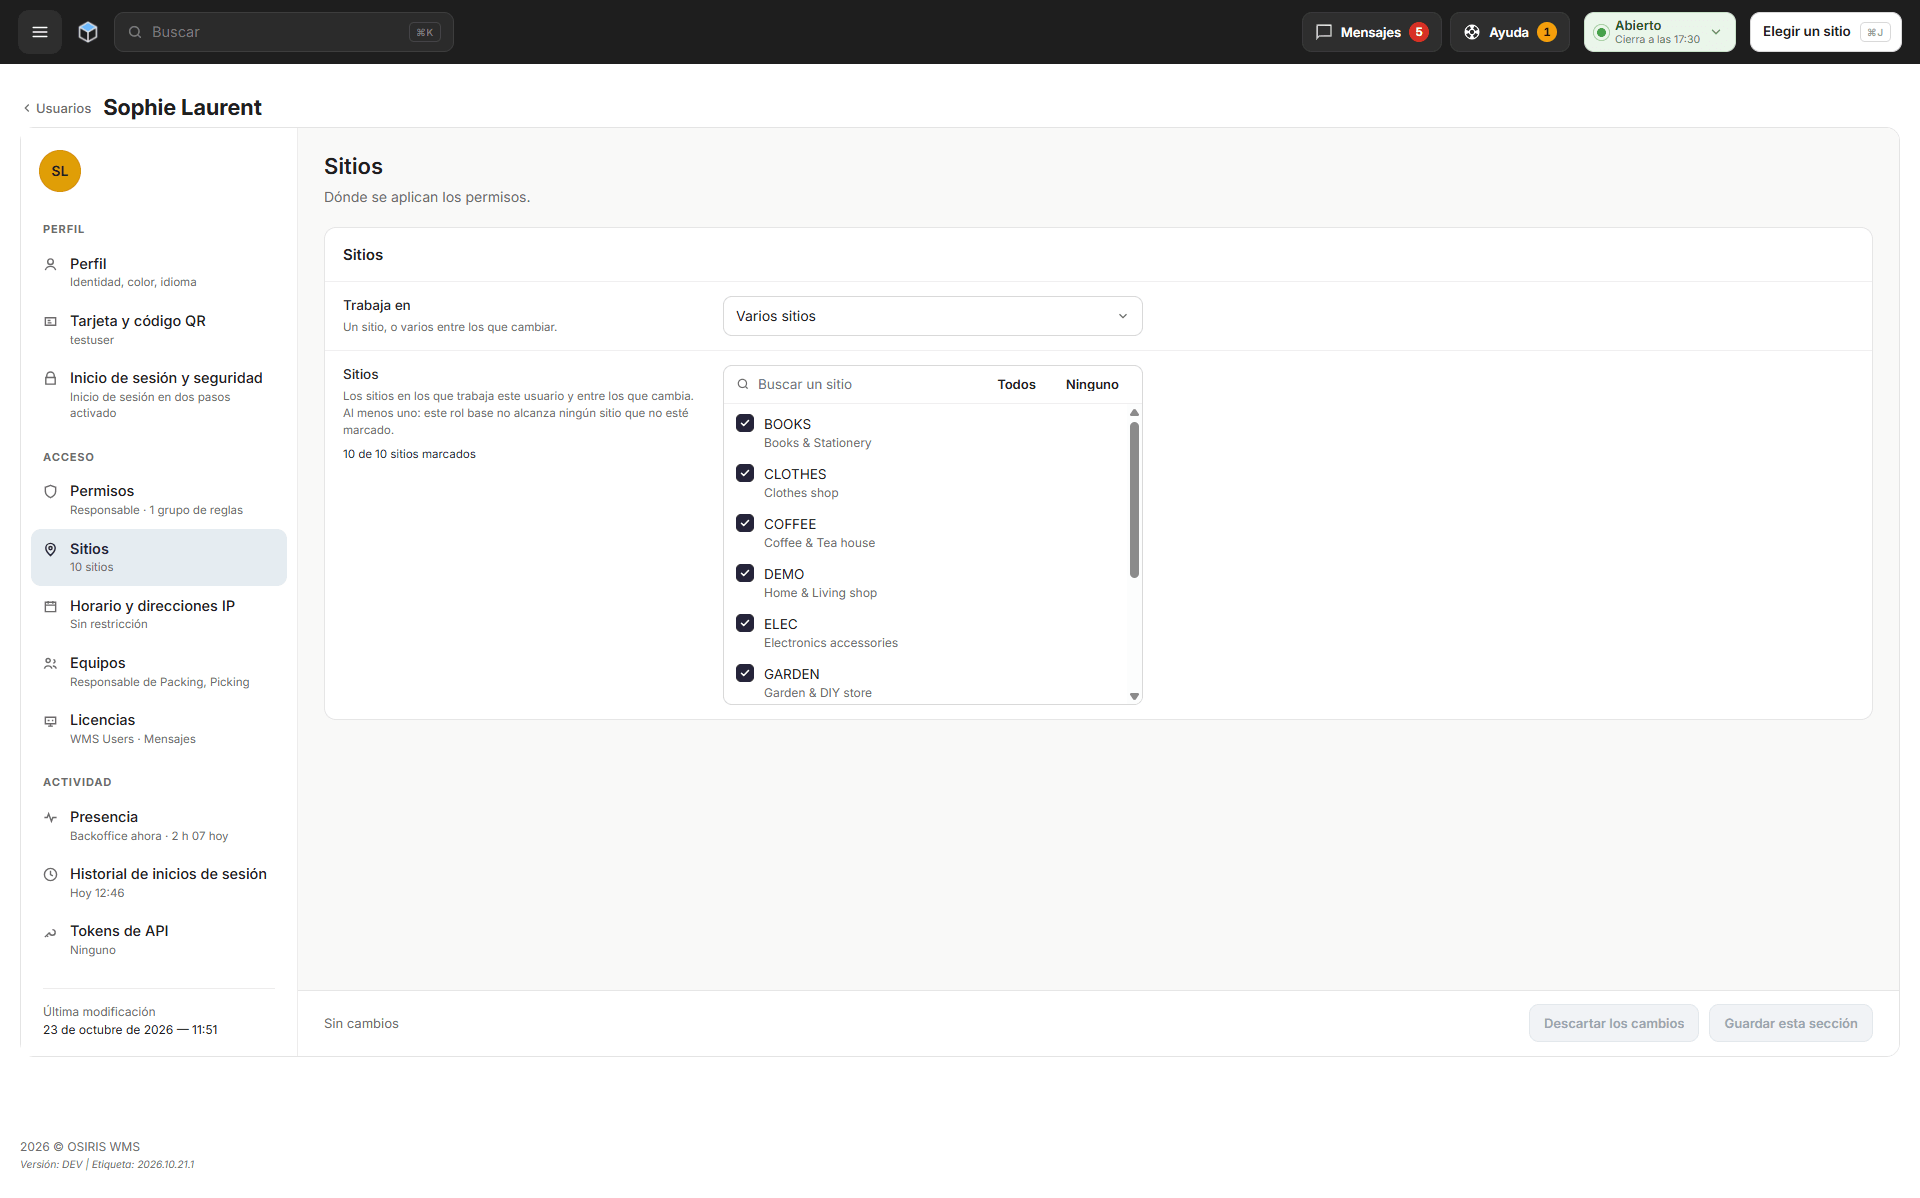Click the OSIRIS cube logo icon
1920x1198 pixels.
pyautogui.click(x=88, y=32)
